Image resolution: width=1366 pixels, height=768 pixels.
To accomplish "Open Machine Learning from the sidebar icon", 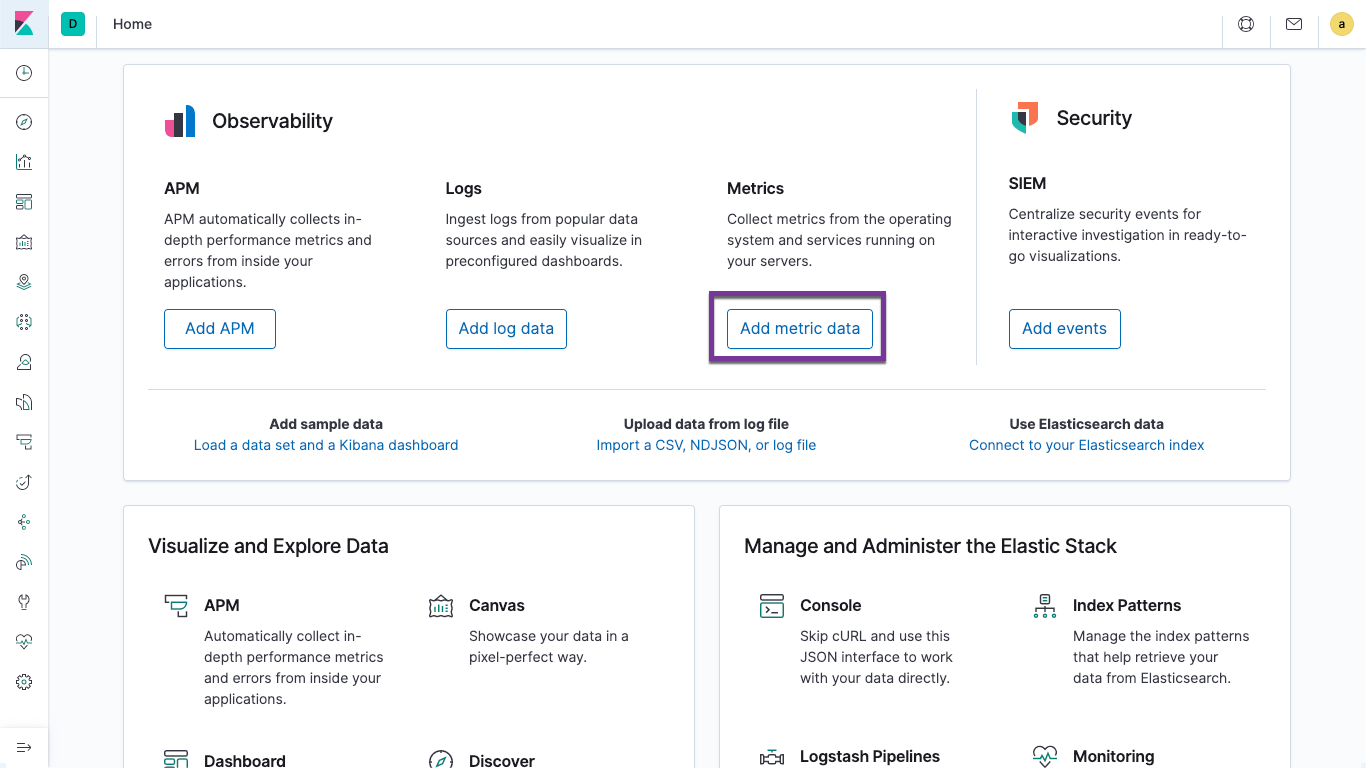I will pos(24,322).
